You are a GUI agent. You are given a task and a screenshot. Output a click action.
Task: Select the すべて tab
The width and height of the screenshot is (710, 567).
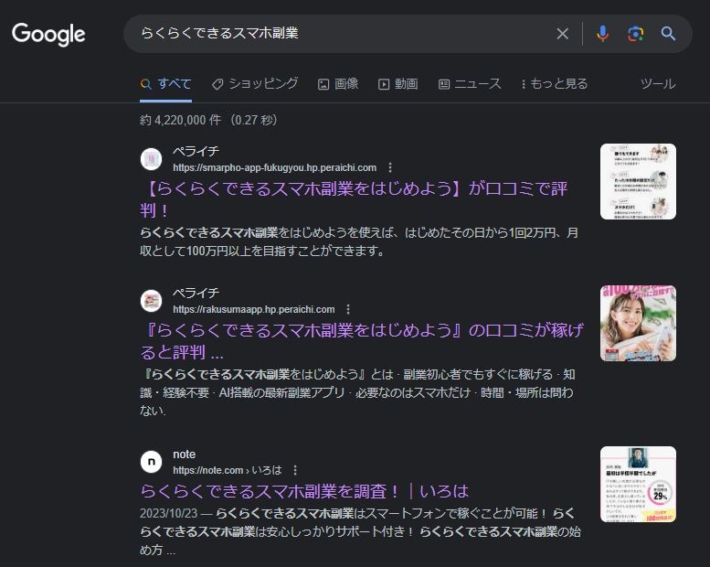(x=166, y=84)
